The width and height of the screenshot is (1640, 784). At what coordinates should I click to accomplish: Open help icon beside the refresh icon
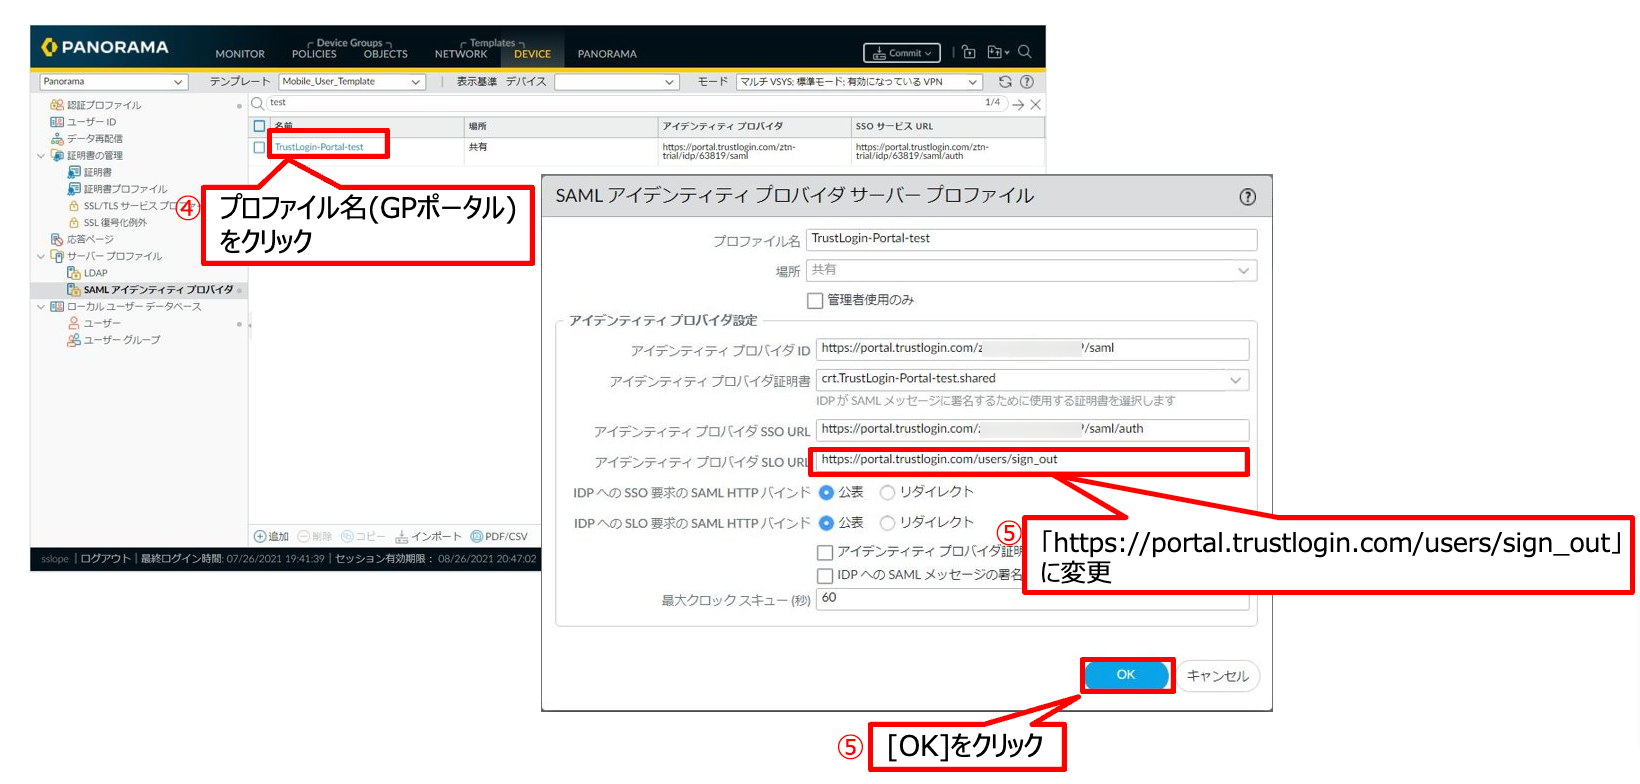tap(1027, 82)
